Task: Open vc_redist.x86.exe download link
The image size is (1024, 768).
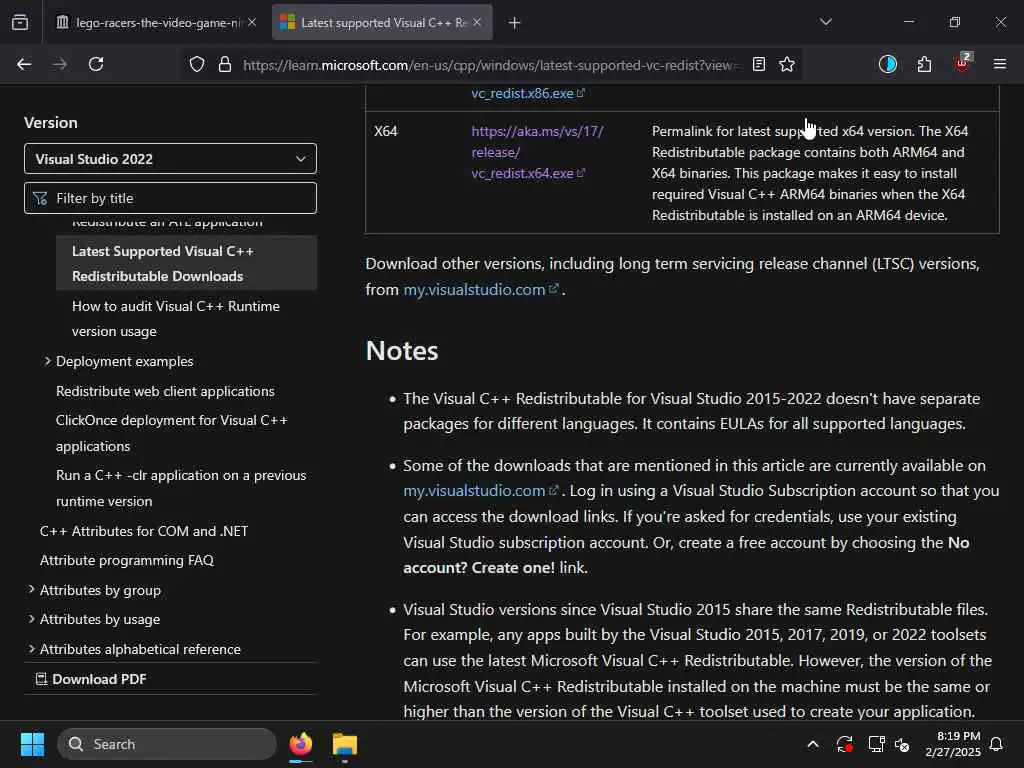Action: click(528, 93)
